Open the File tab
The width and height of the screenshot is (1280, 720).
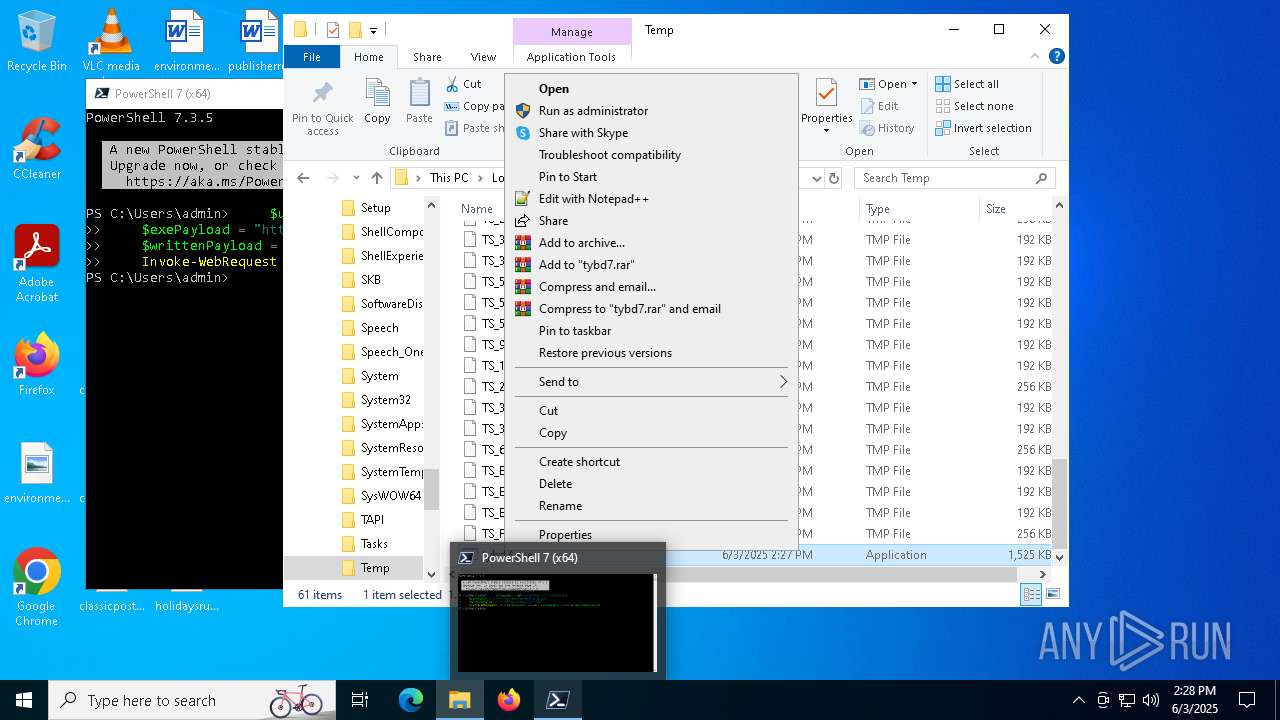(x=312, y=57)
